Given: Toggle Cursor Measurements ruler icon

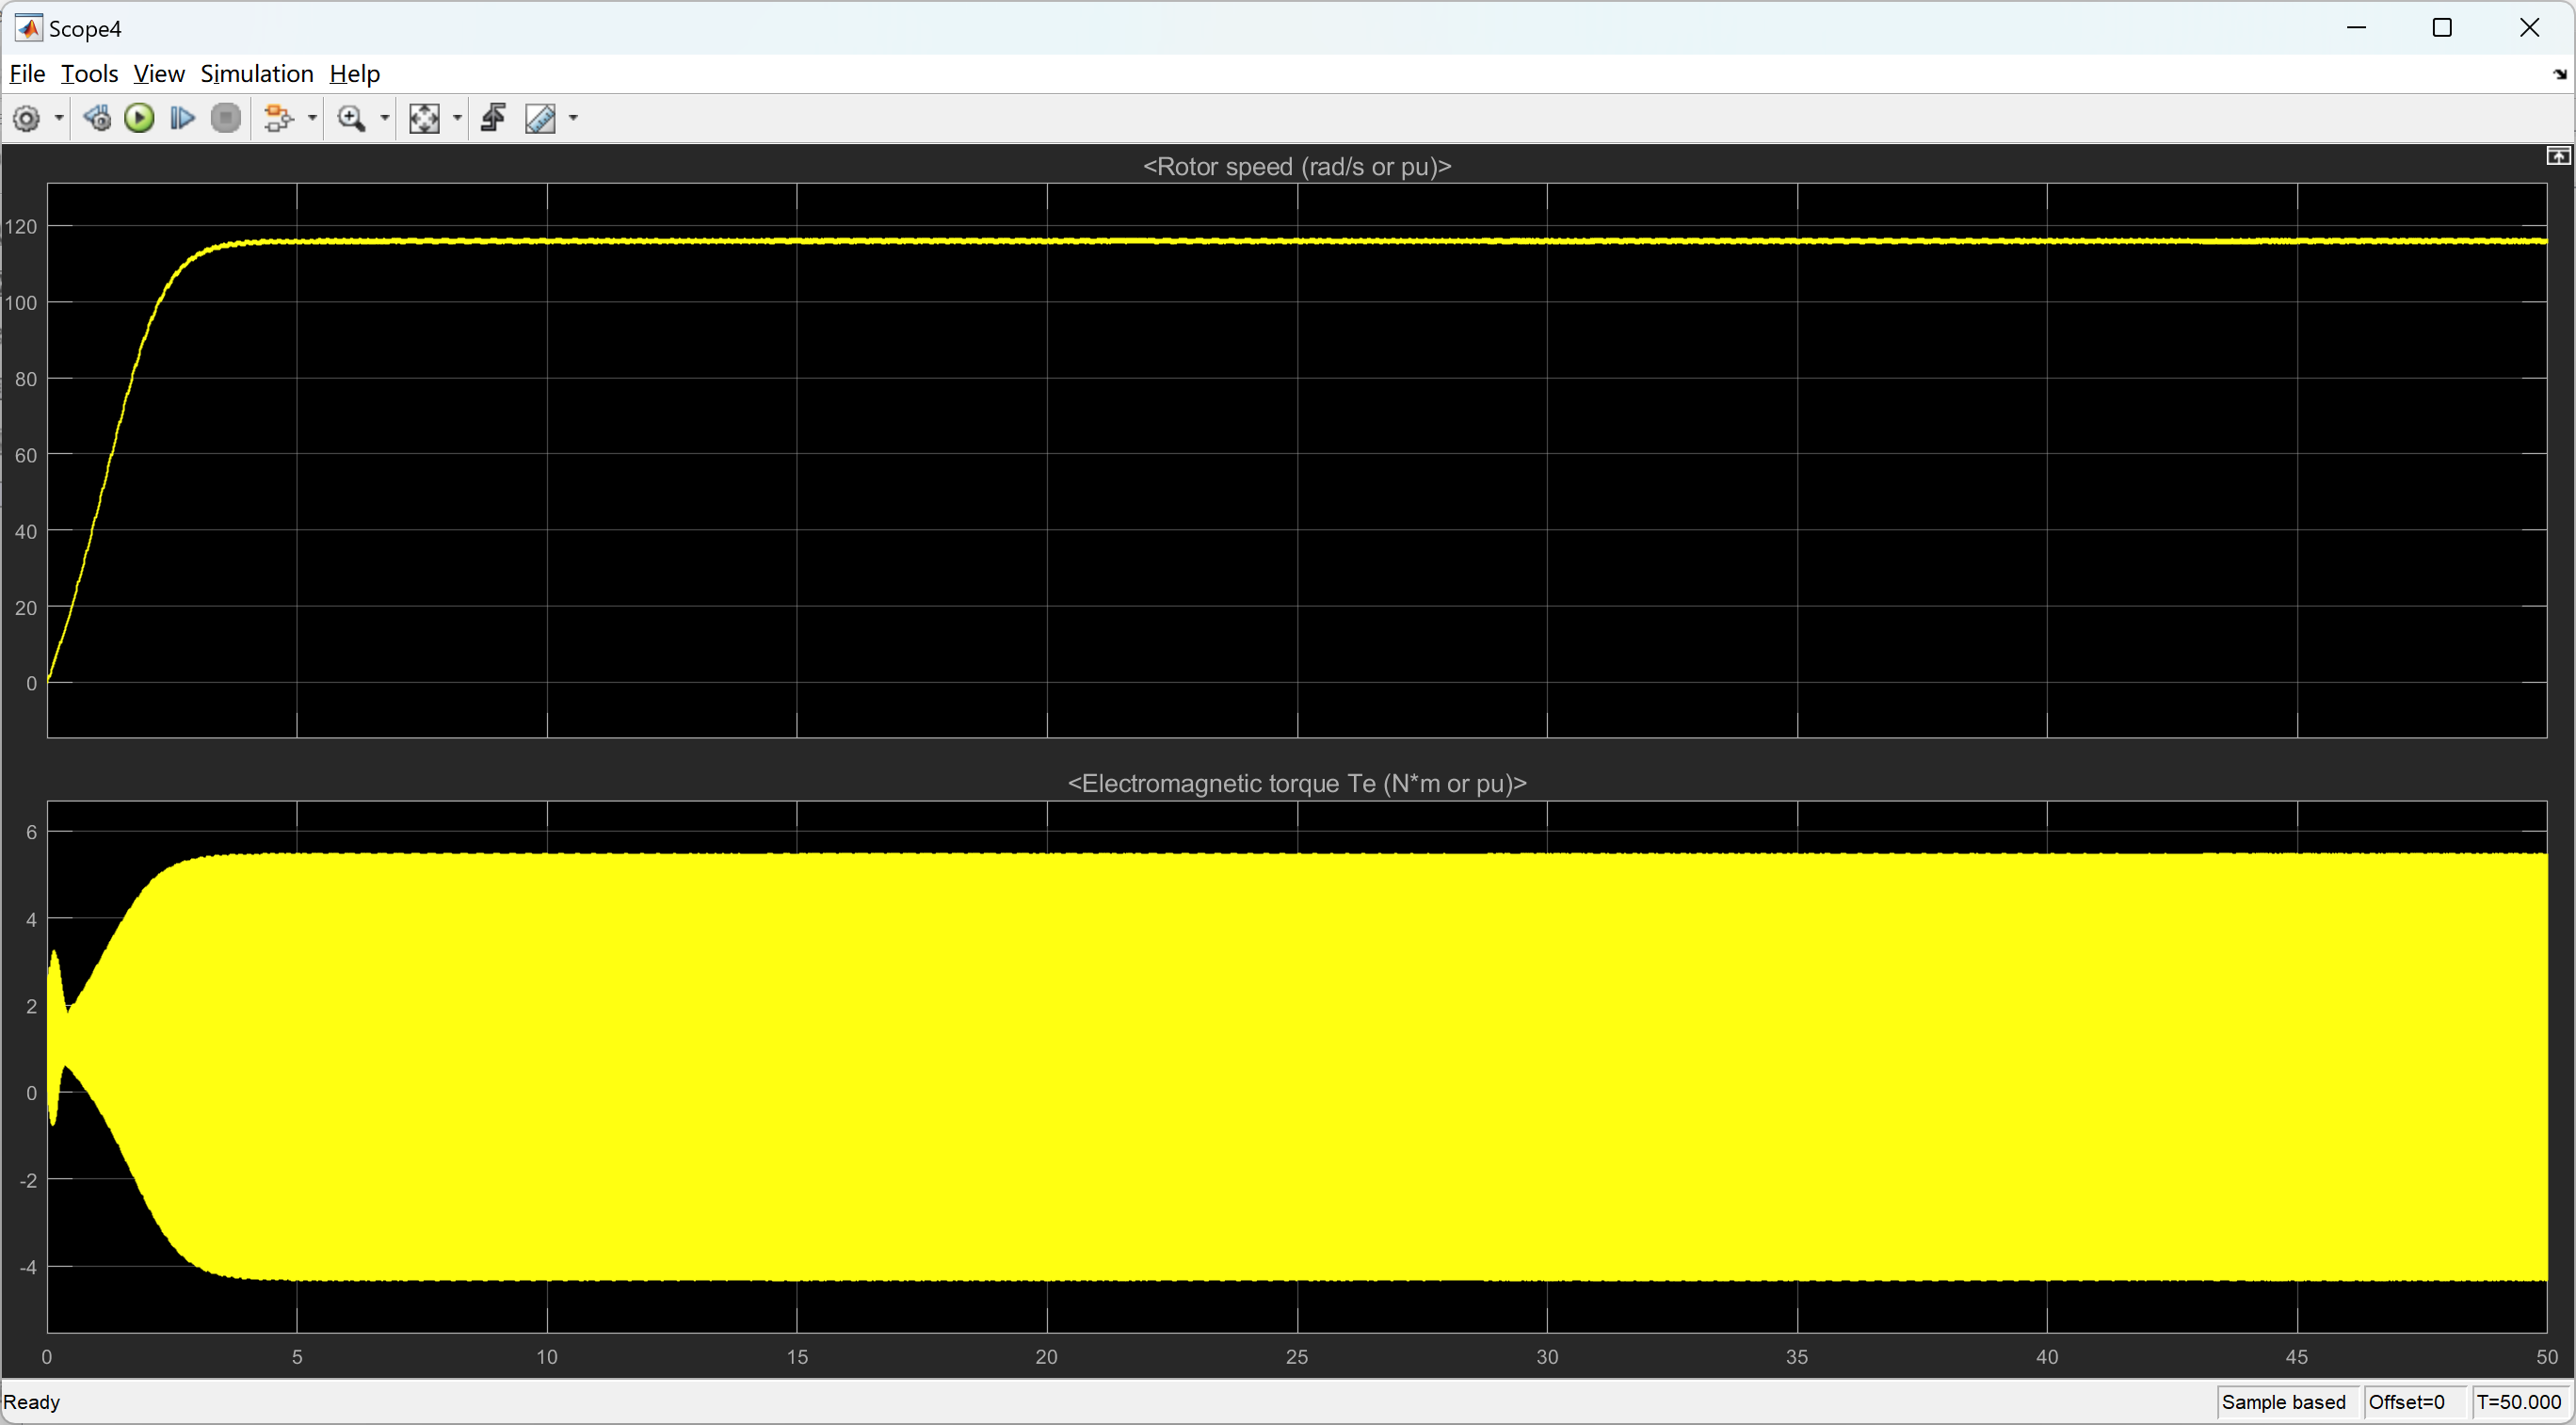Looking at the screenshot, I should (540, 119).
